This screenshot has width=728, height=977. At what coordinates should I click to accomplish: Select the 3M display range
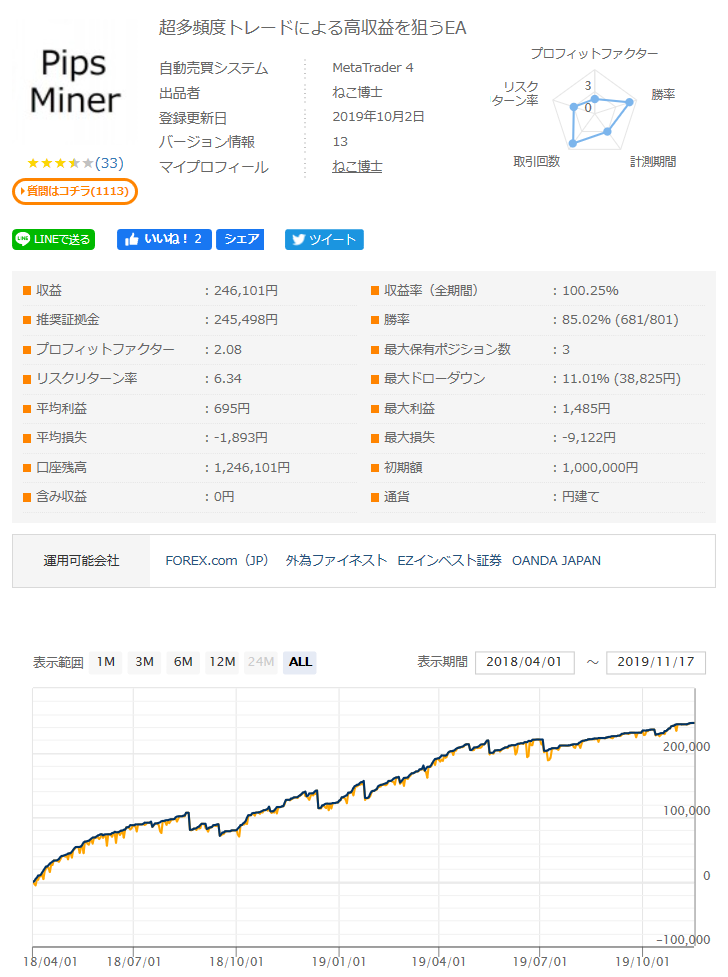pos(145,662)
